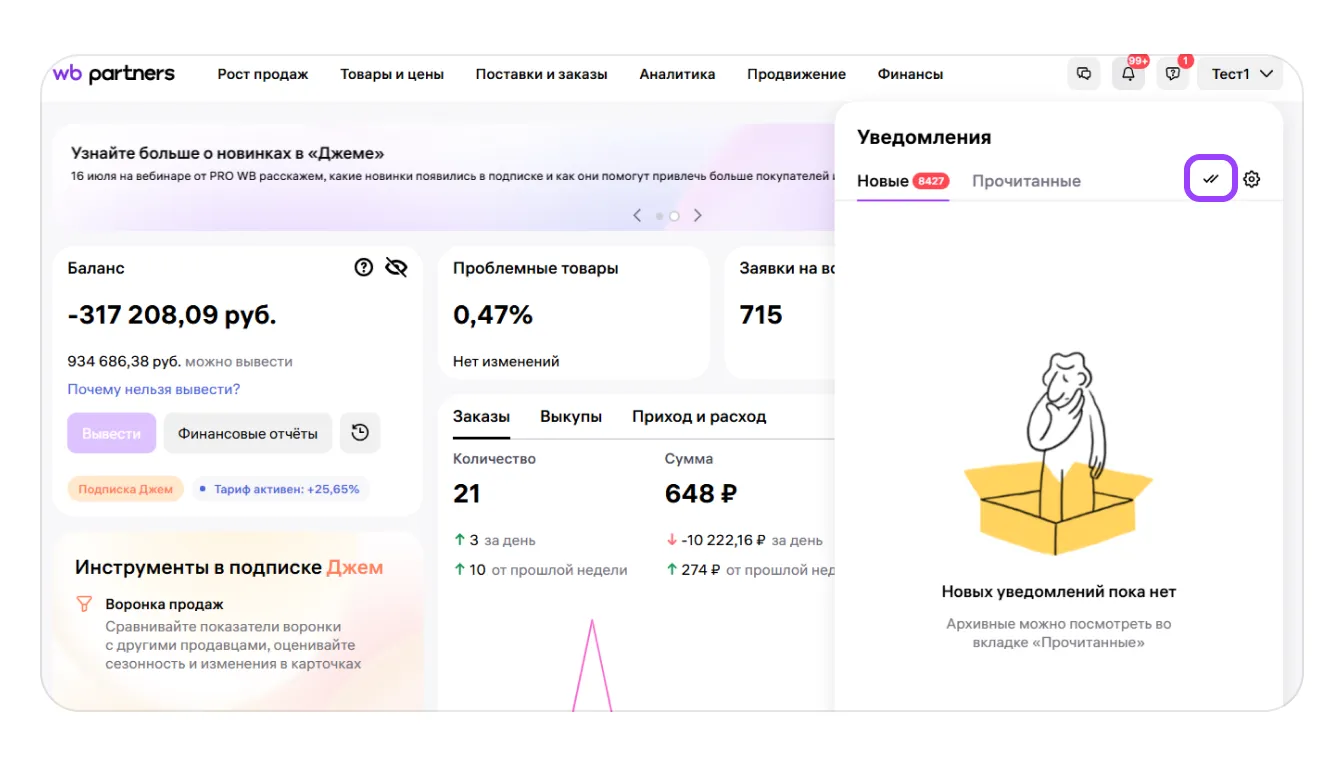
Task: Select the Выкупы tab
Action: click(x=571, y=416)
